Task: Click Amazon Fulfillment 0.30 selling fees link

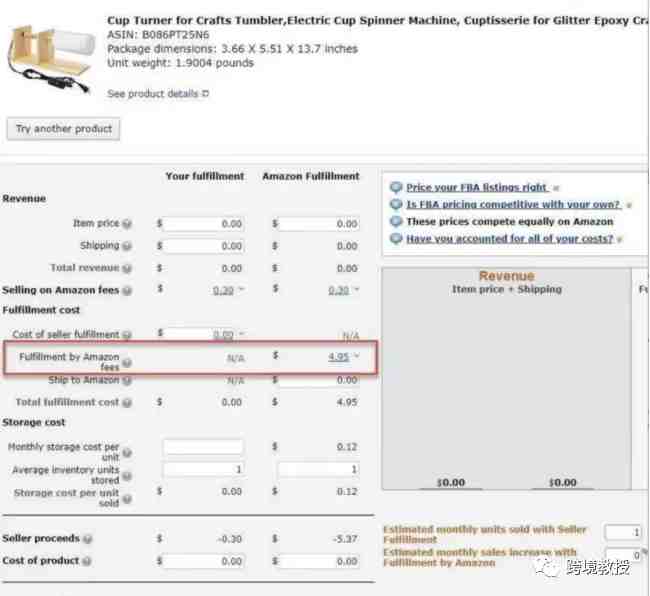Action: [x=339, y=291]
